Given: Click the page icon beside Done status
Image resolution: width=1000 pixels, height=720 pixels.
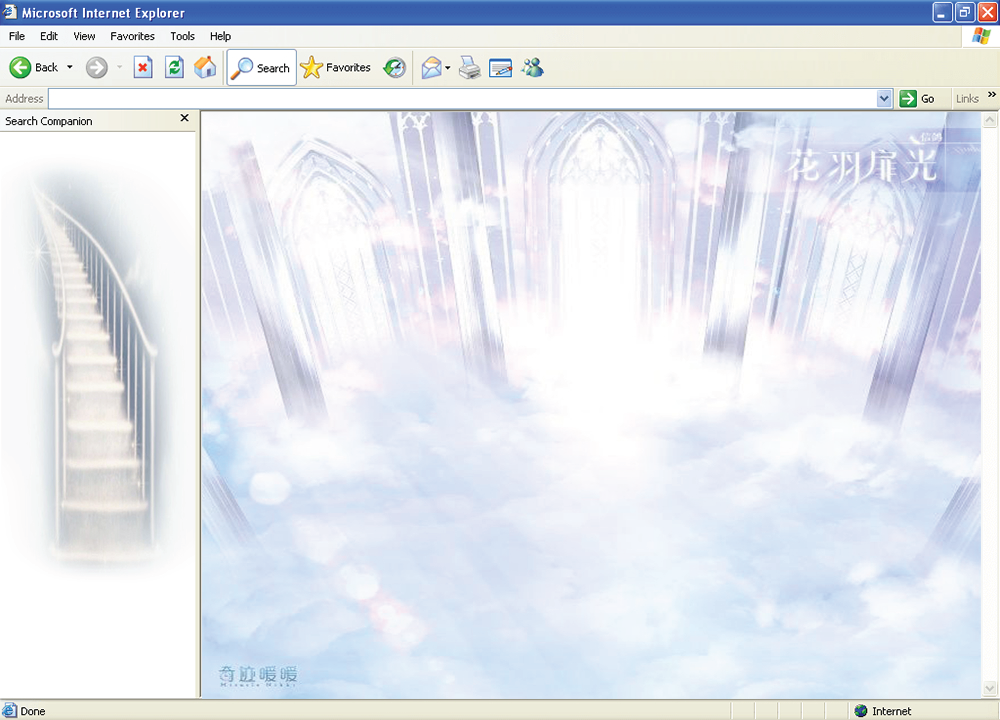Looking at the screenshot, I should tap(10, 710).
